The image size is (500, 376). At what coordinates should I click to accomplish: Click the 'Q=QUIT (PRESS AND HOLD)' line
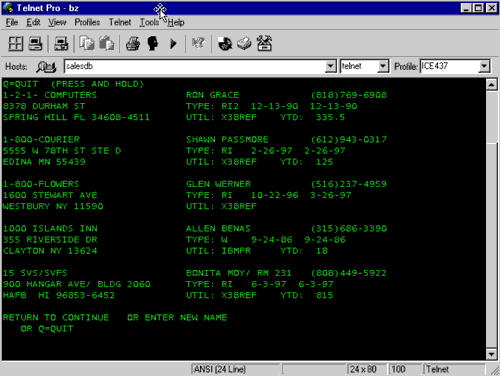[74, 84]
